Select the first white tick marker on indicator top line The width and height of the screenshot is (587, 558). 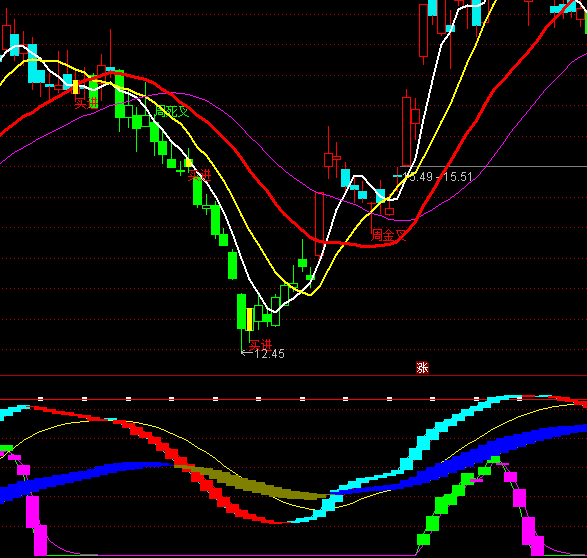[x=41, y=399]
